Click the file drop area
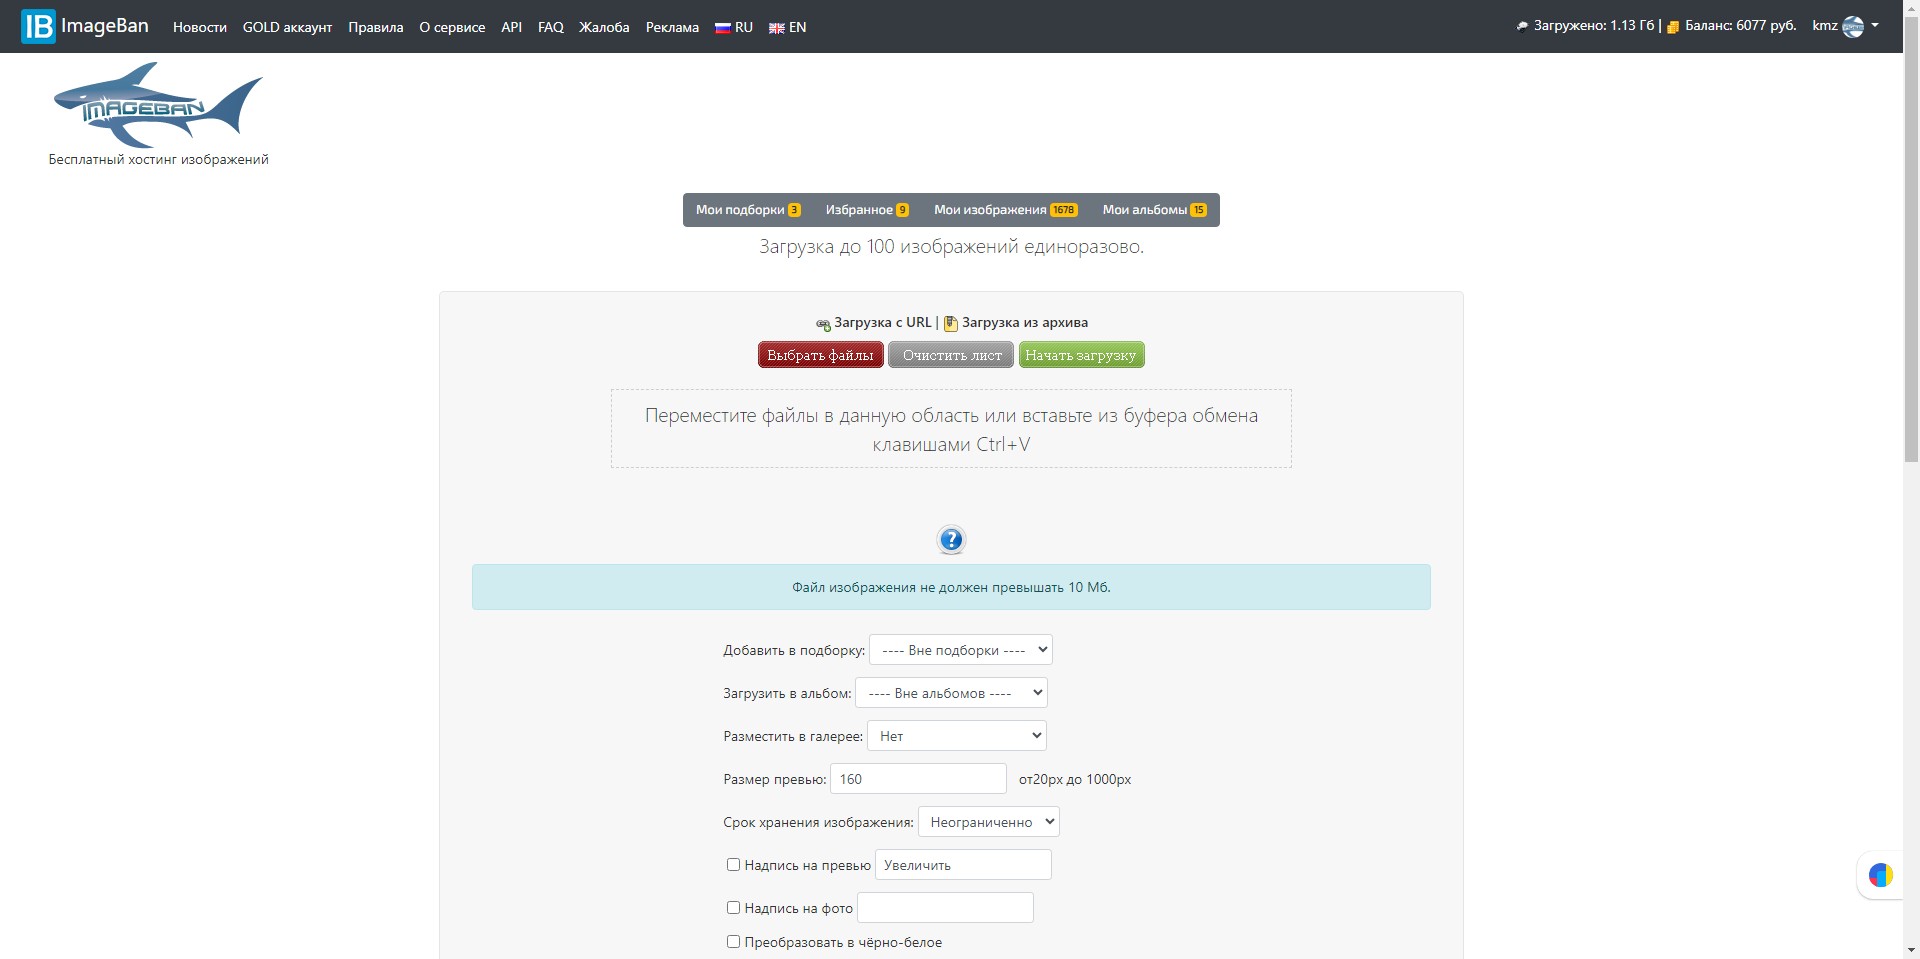Image resolution: width=1920 pixels, height=959 pixels. pos(951,429)
